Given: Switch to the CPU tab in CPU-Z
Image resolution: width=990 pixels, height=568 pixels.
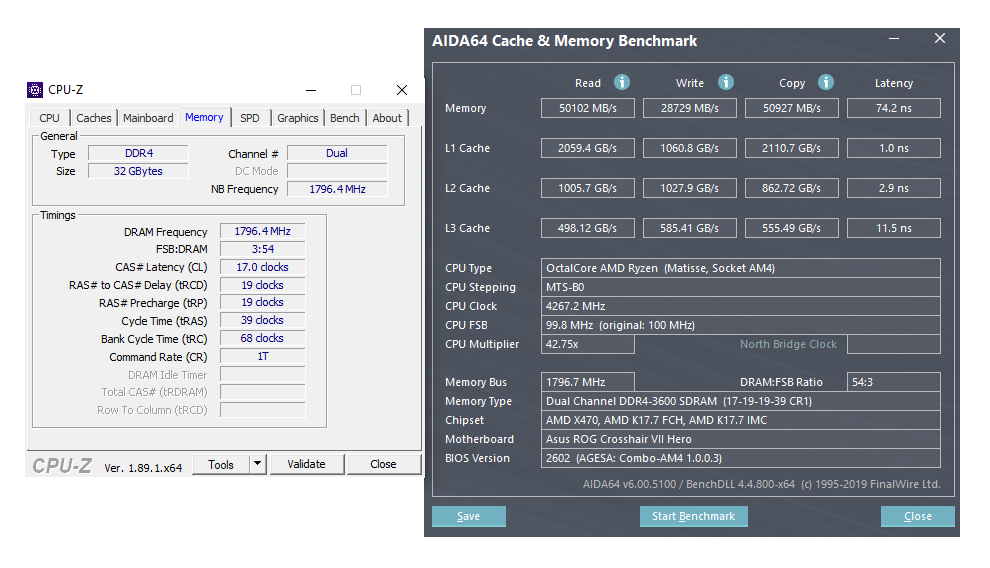Looking at the screenshot, I should pos(49,118).
